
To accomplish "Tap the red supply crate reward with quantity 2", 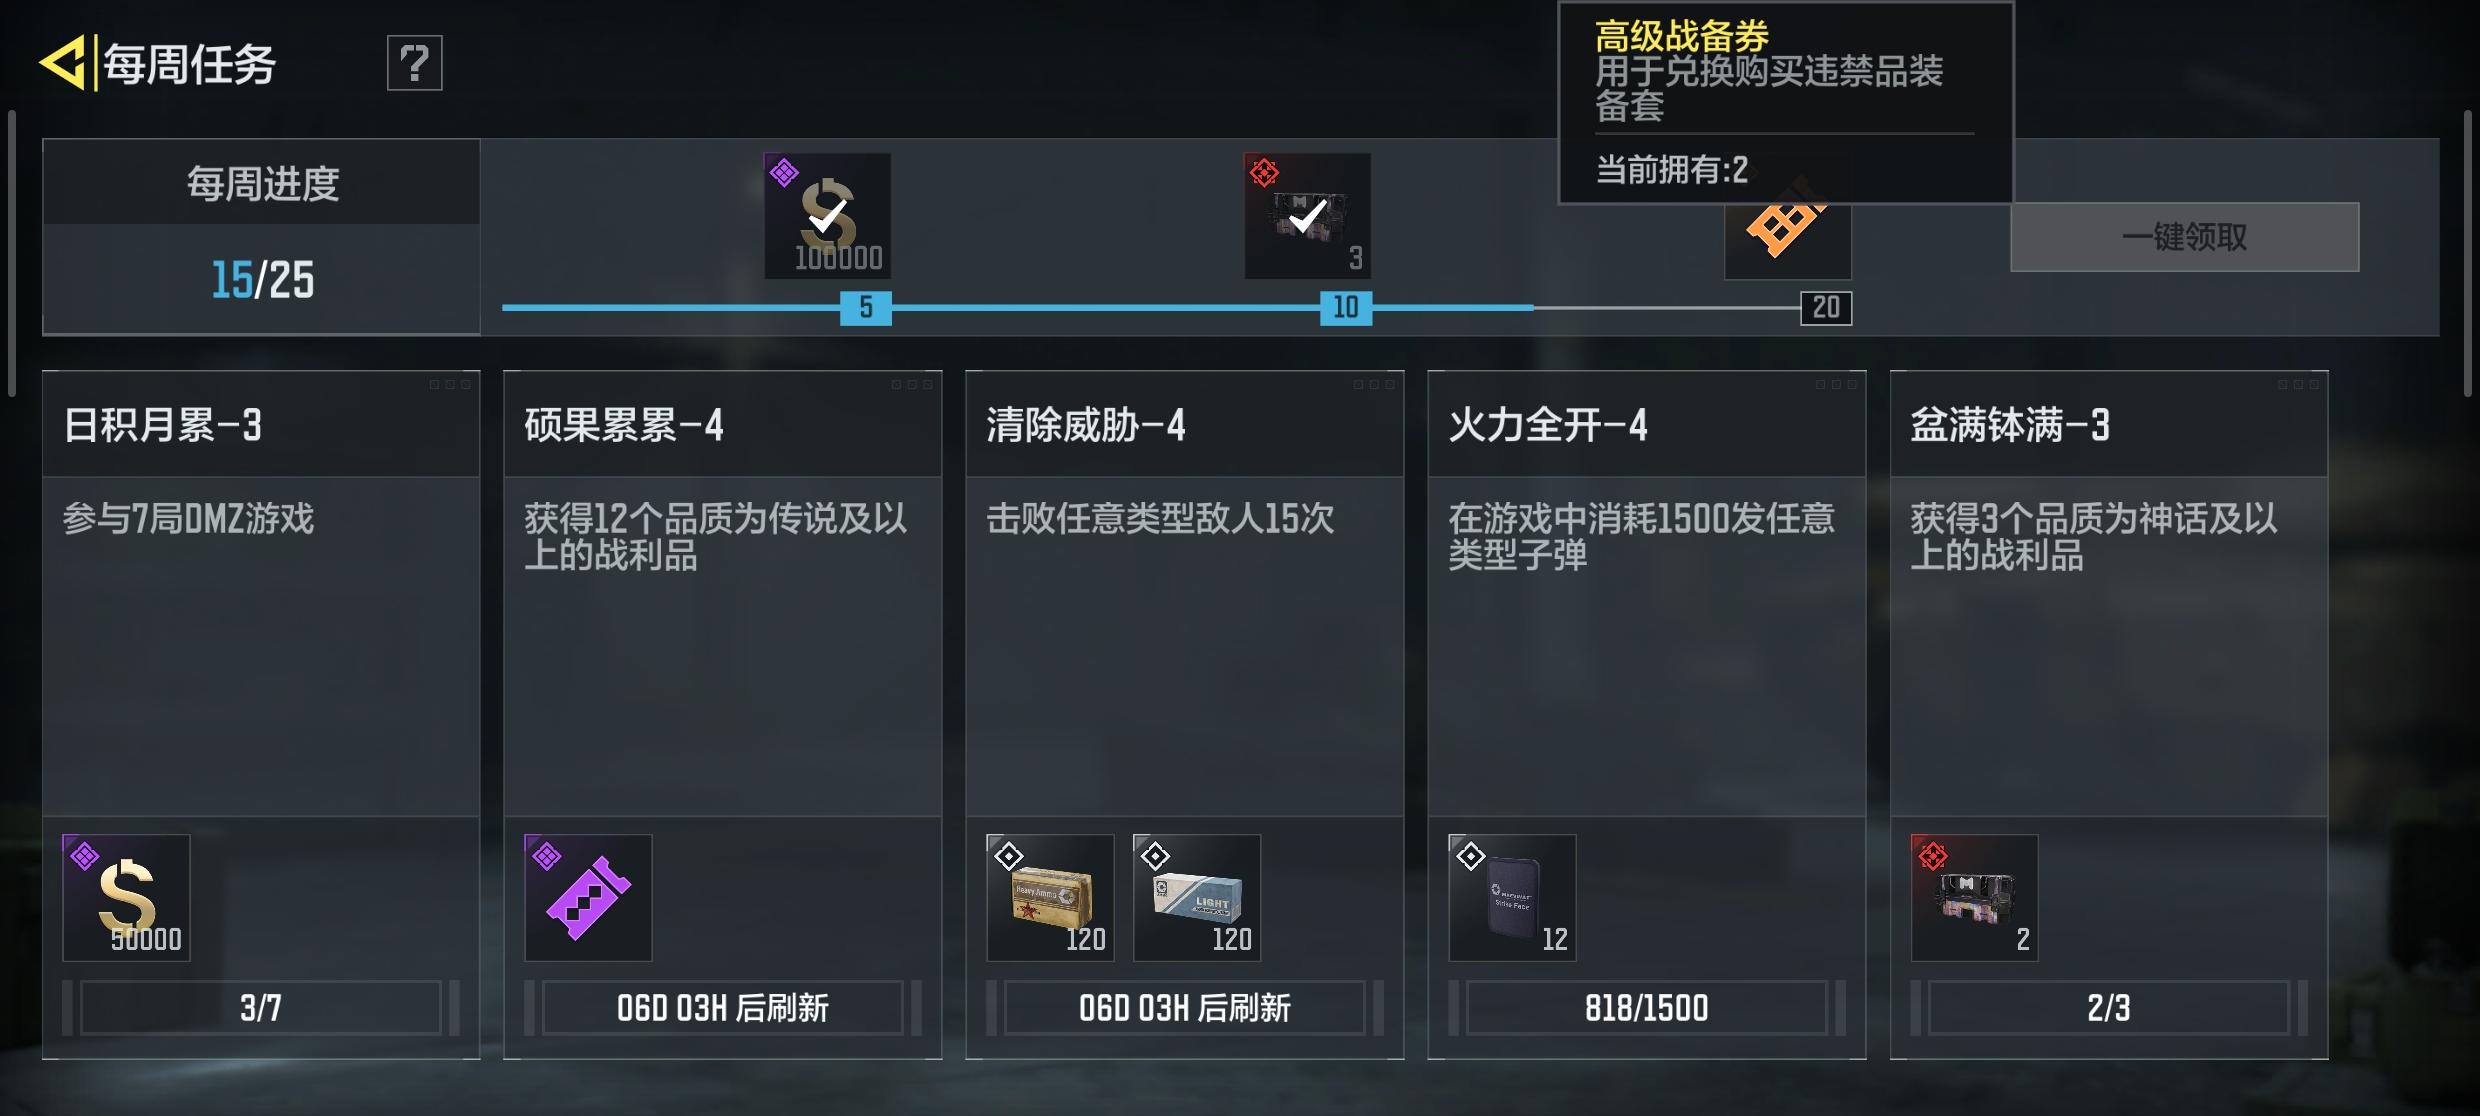I will click(x=1974, y=897).
